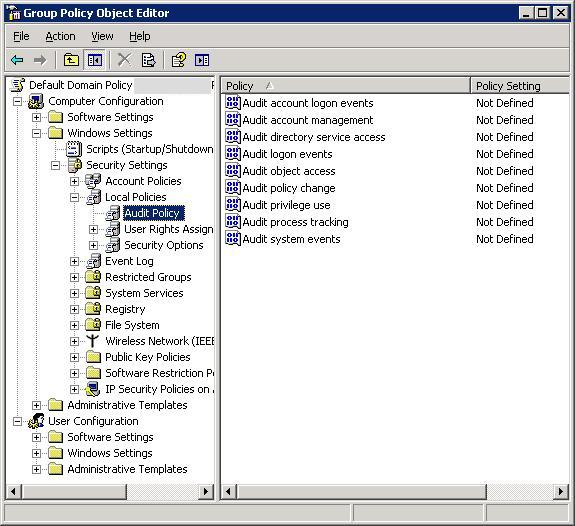The height and width of the screenshot is (526, 575).
Task: Expand the User Rights Assignment node
Action: [x=94, y=229]
